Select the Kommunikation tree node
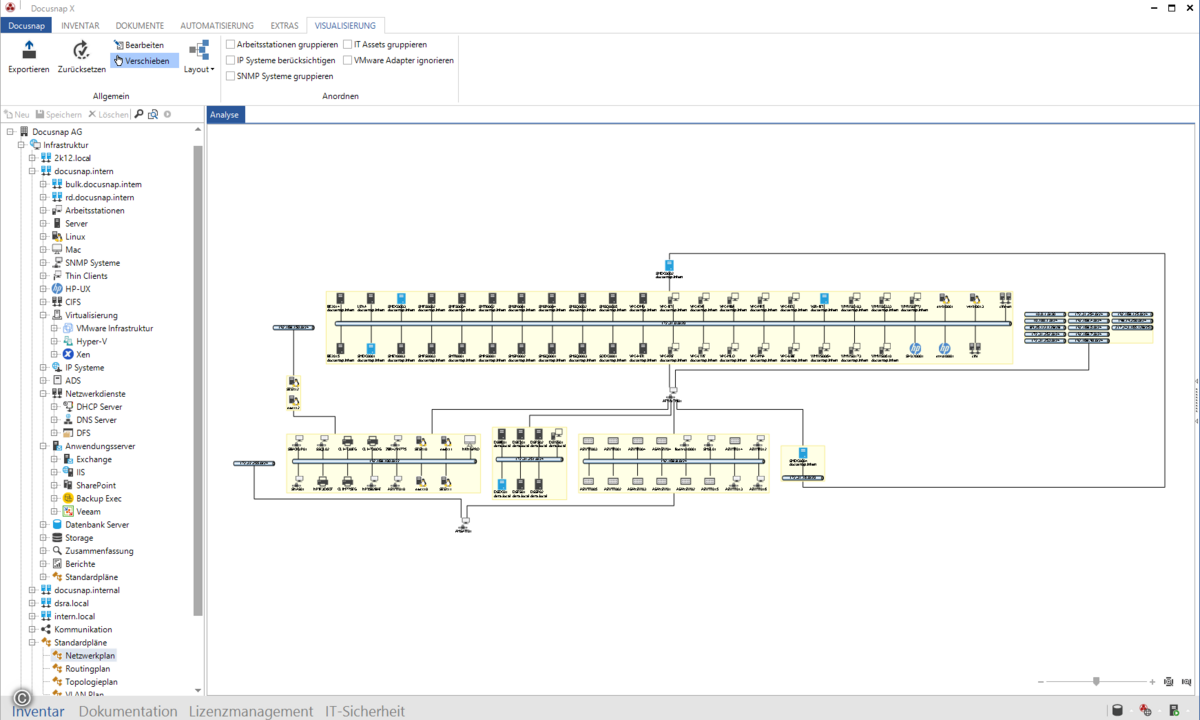Image resolution: width=1200 pixels, height=720 pixels. [x=77, y=629]
